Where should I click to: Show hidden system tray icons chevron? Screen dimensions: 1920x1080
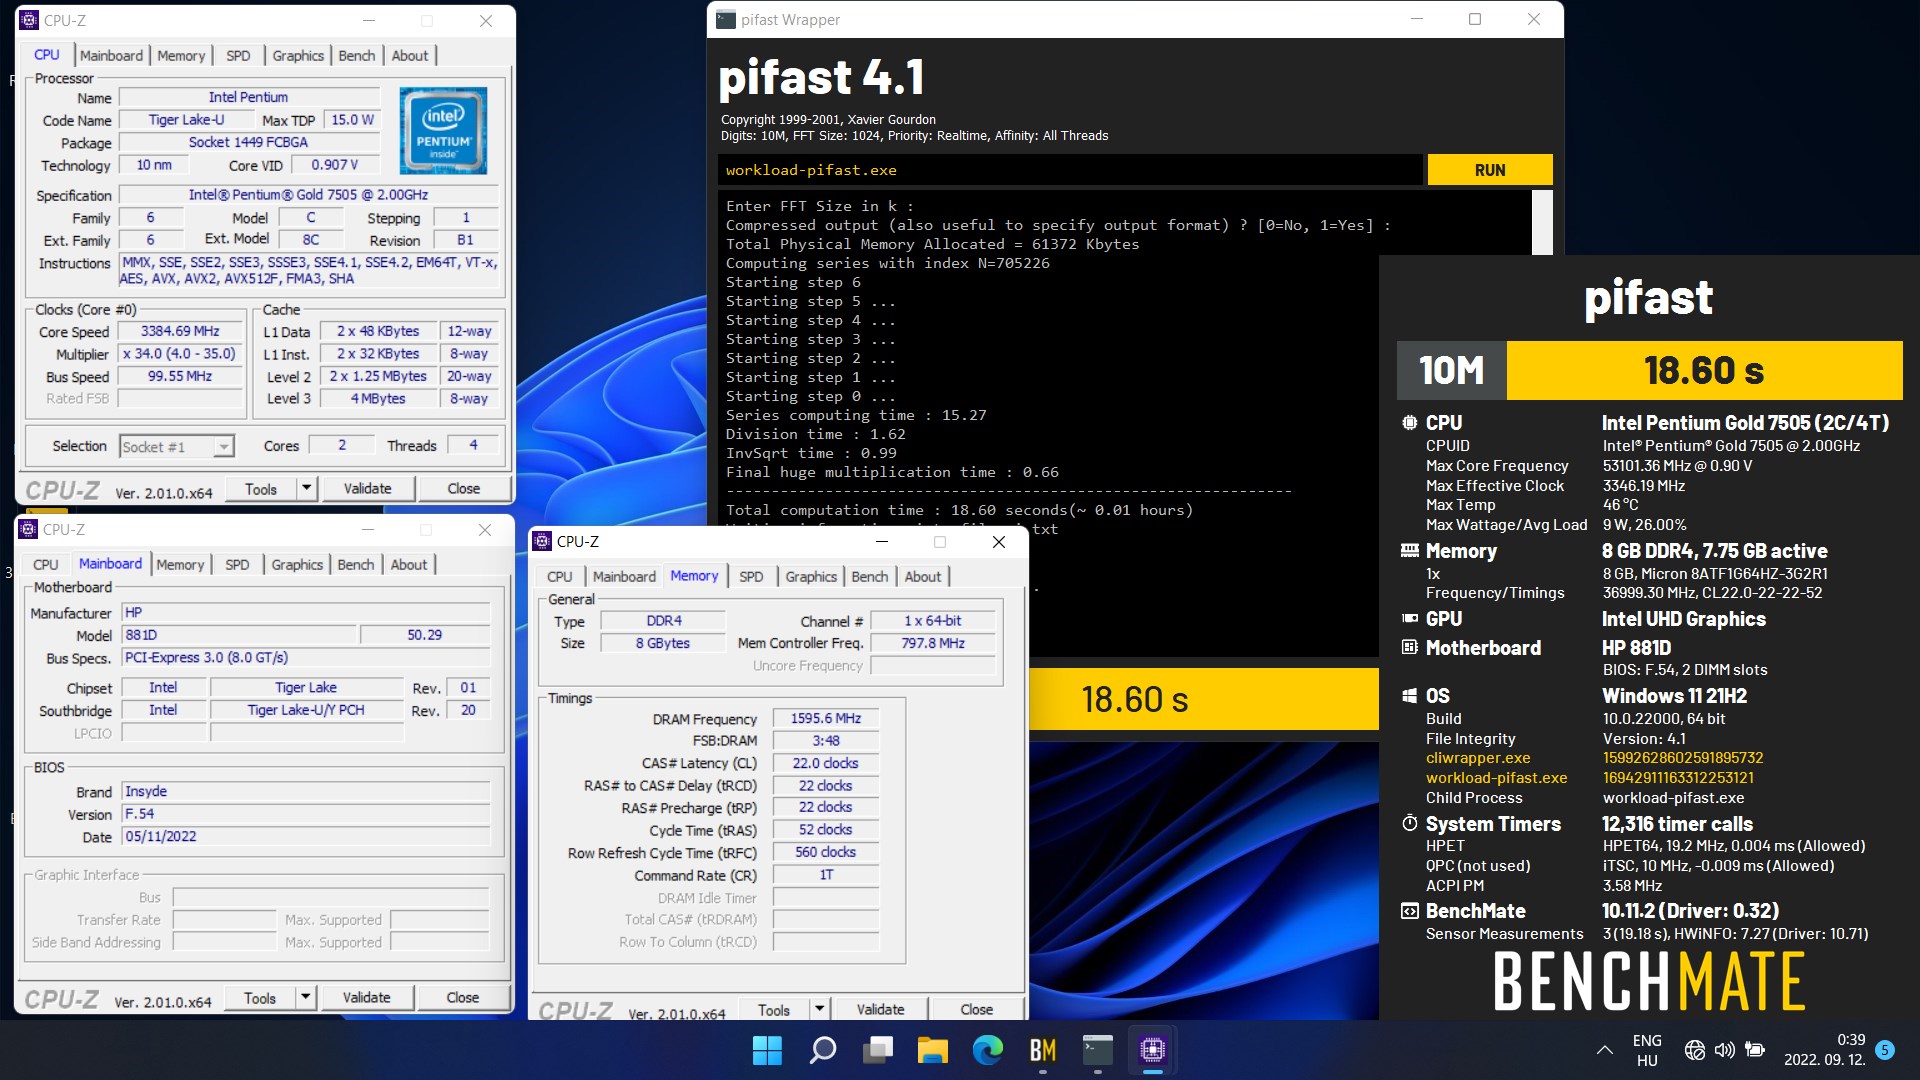click(1604, 1050)
